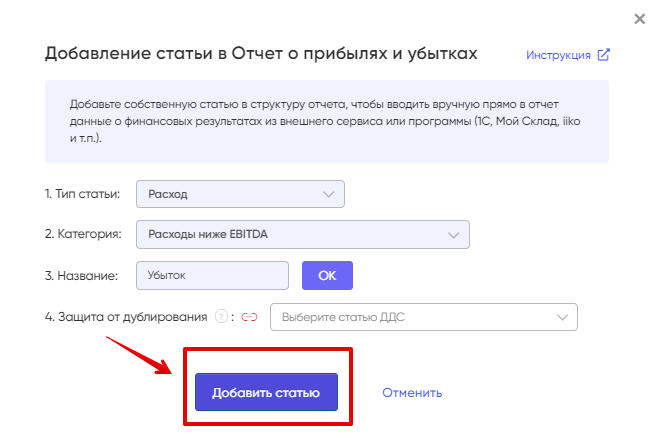Click the question mark help icon
The width and height of the screenshot is (655, 436).
tap(221, 317)
